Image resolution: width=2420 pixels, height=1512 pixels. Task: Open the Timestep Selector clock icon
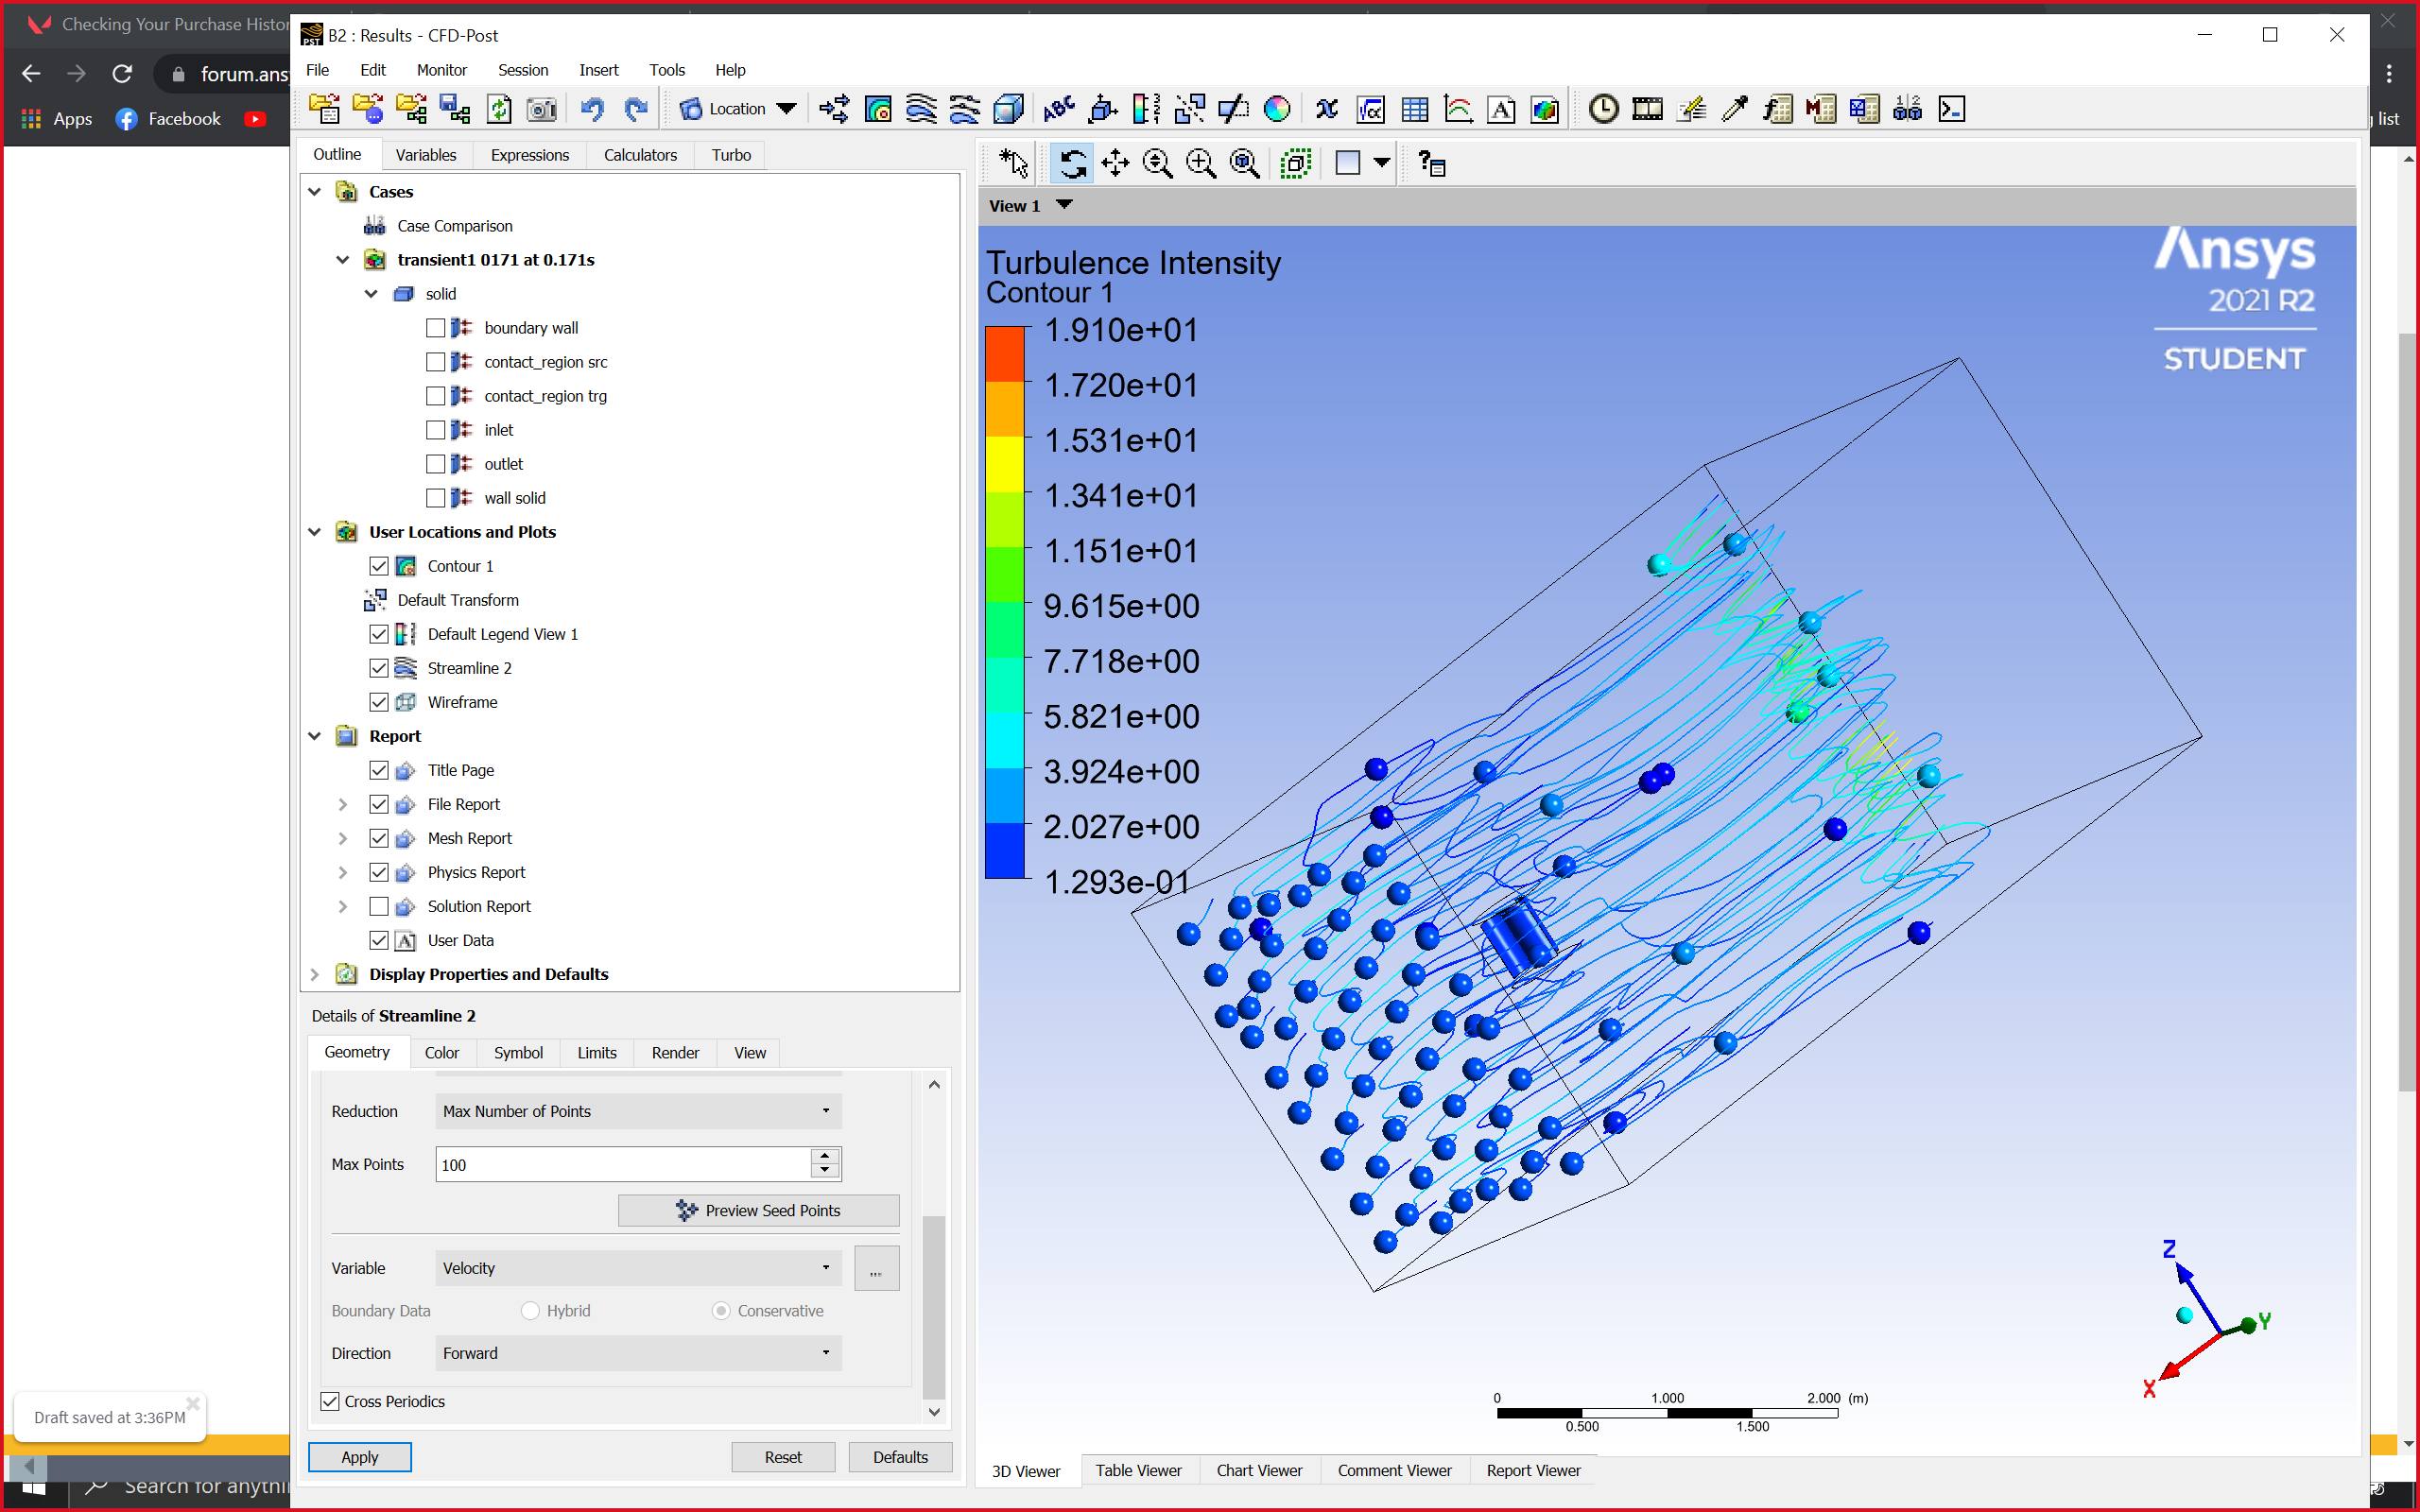coord(1603,109)
